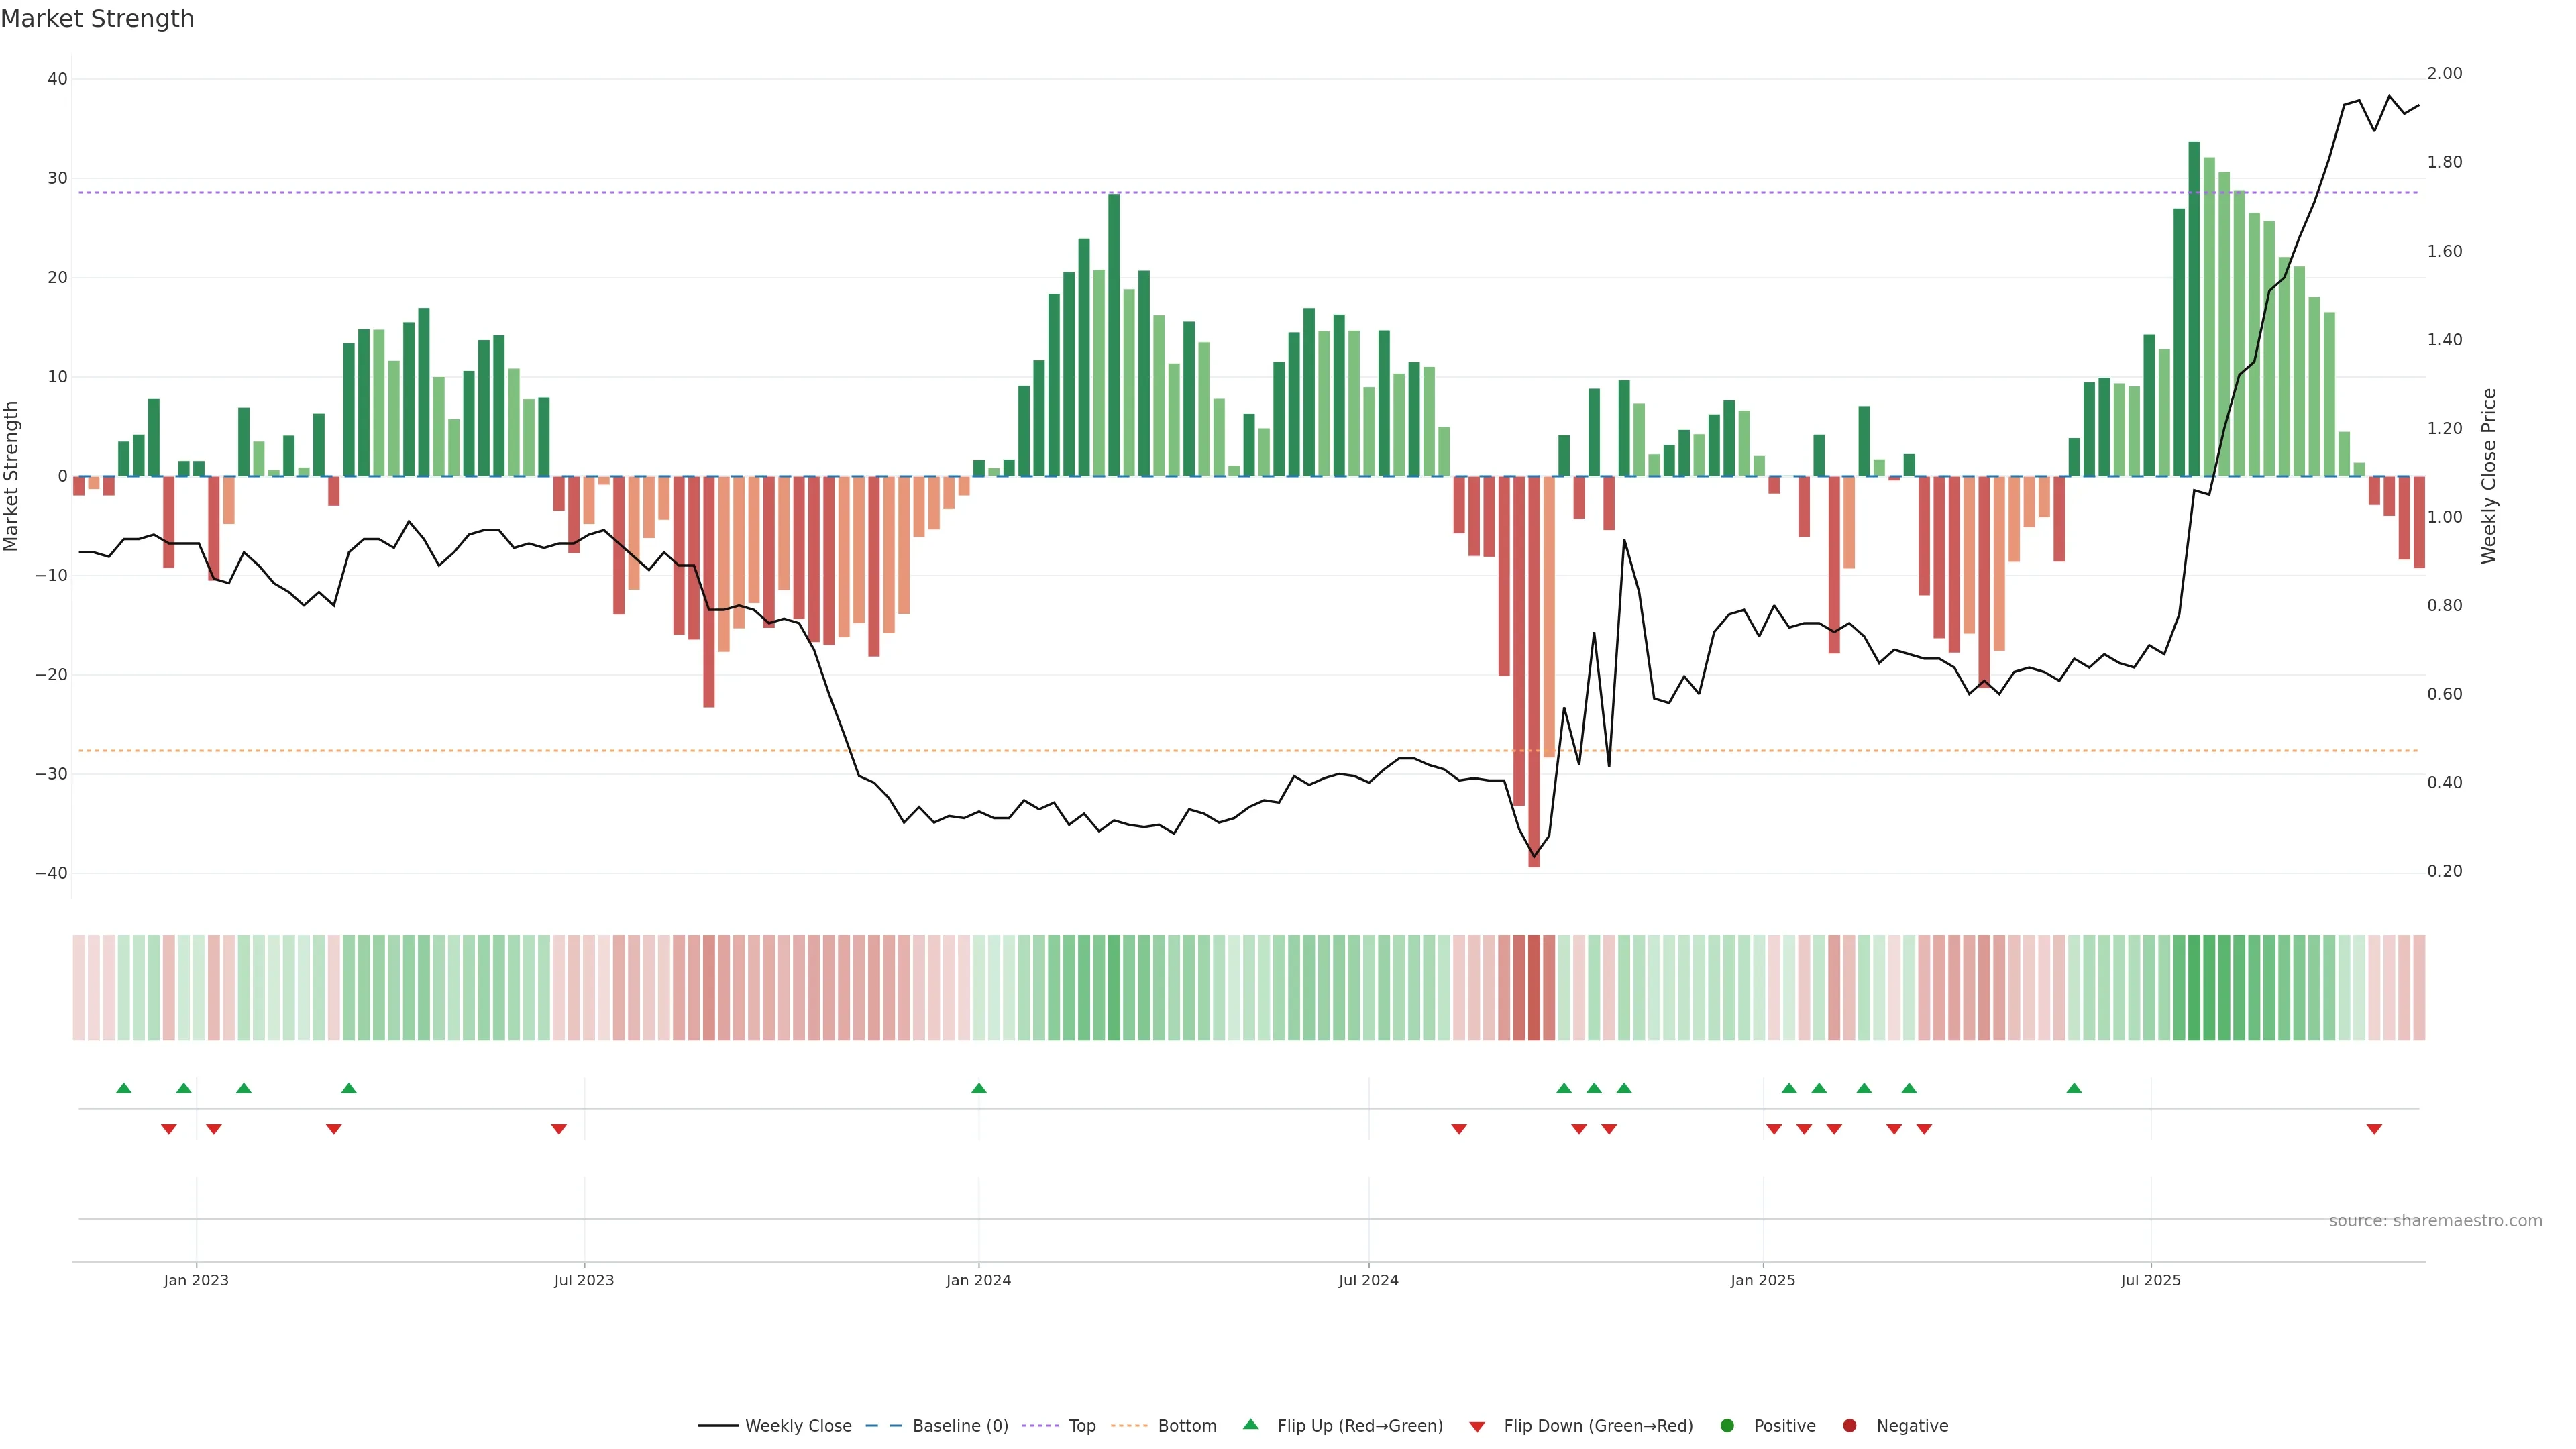
Task: Click the first green flip up triangle on the left
Action: [x=124, y=1088]
